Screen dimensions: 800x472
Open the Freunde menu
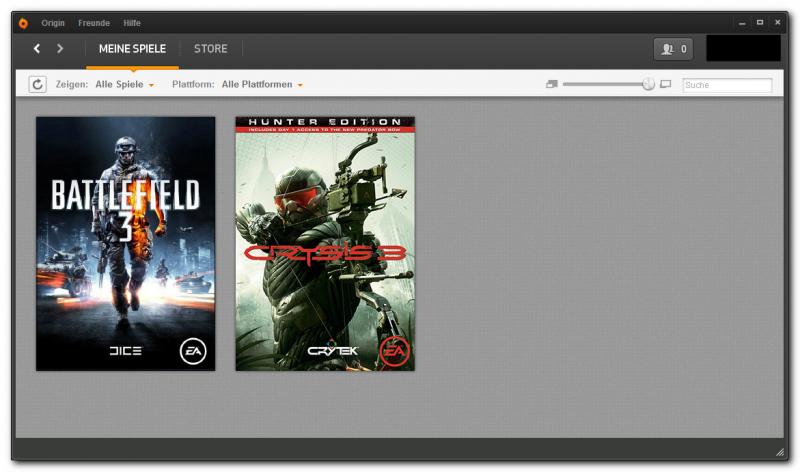[94, 22]
